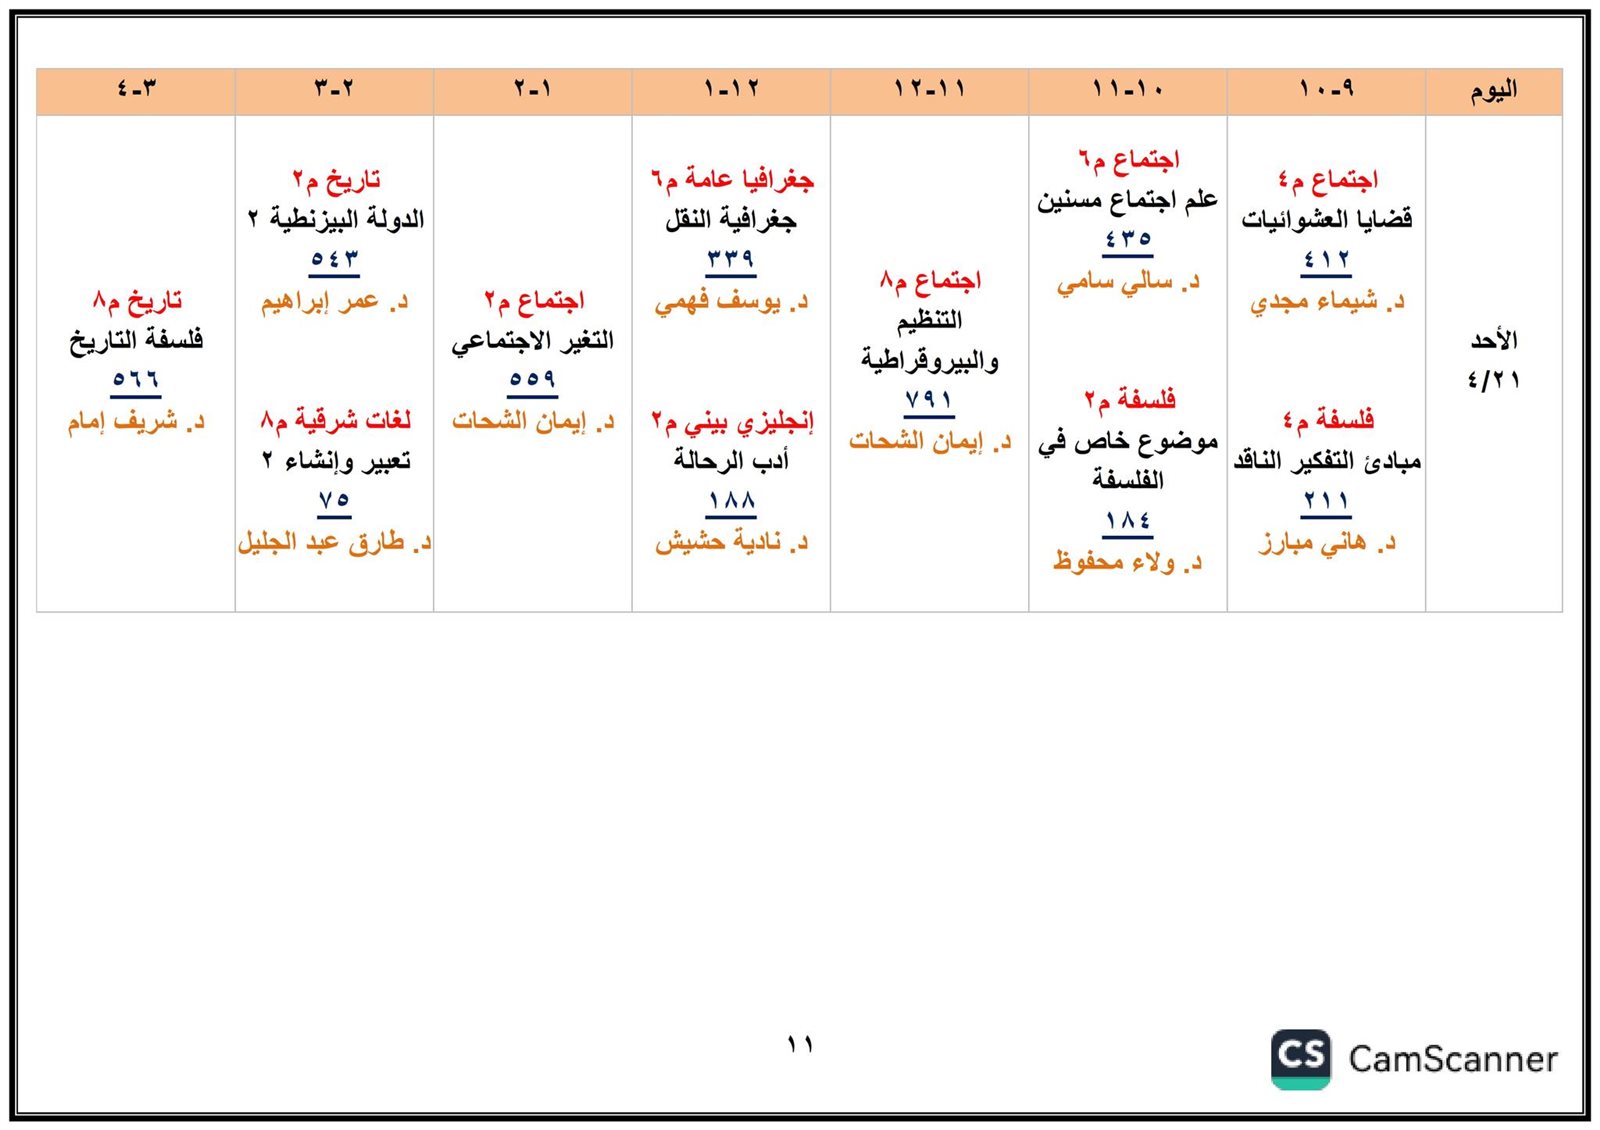The height and width of the screenshot is (1130, 1600).
Task: Select the ١١-١٢ time slot header
Action: 929,91
